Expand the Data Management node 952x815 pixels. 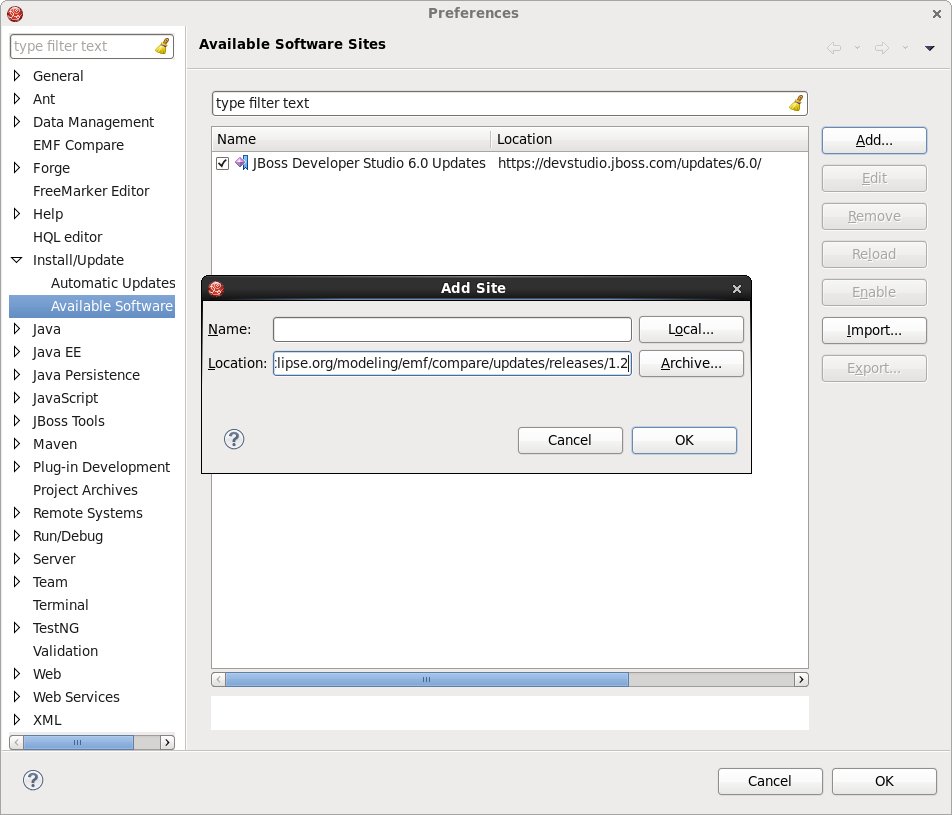(x=17, y=121)
